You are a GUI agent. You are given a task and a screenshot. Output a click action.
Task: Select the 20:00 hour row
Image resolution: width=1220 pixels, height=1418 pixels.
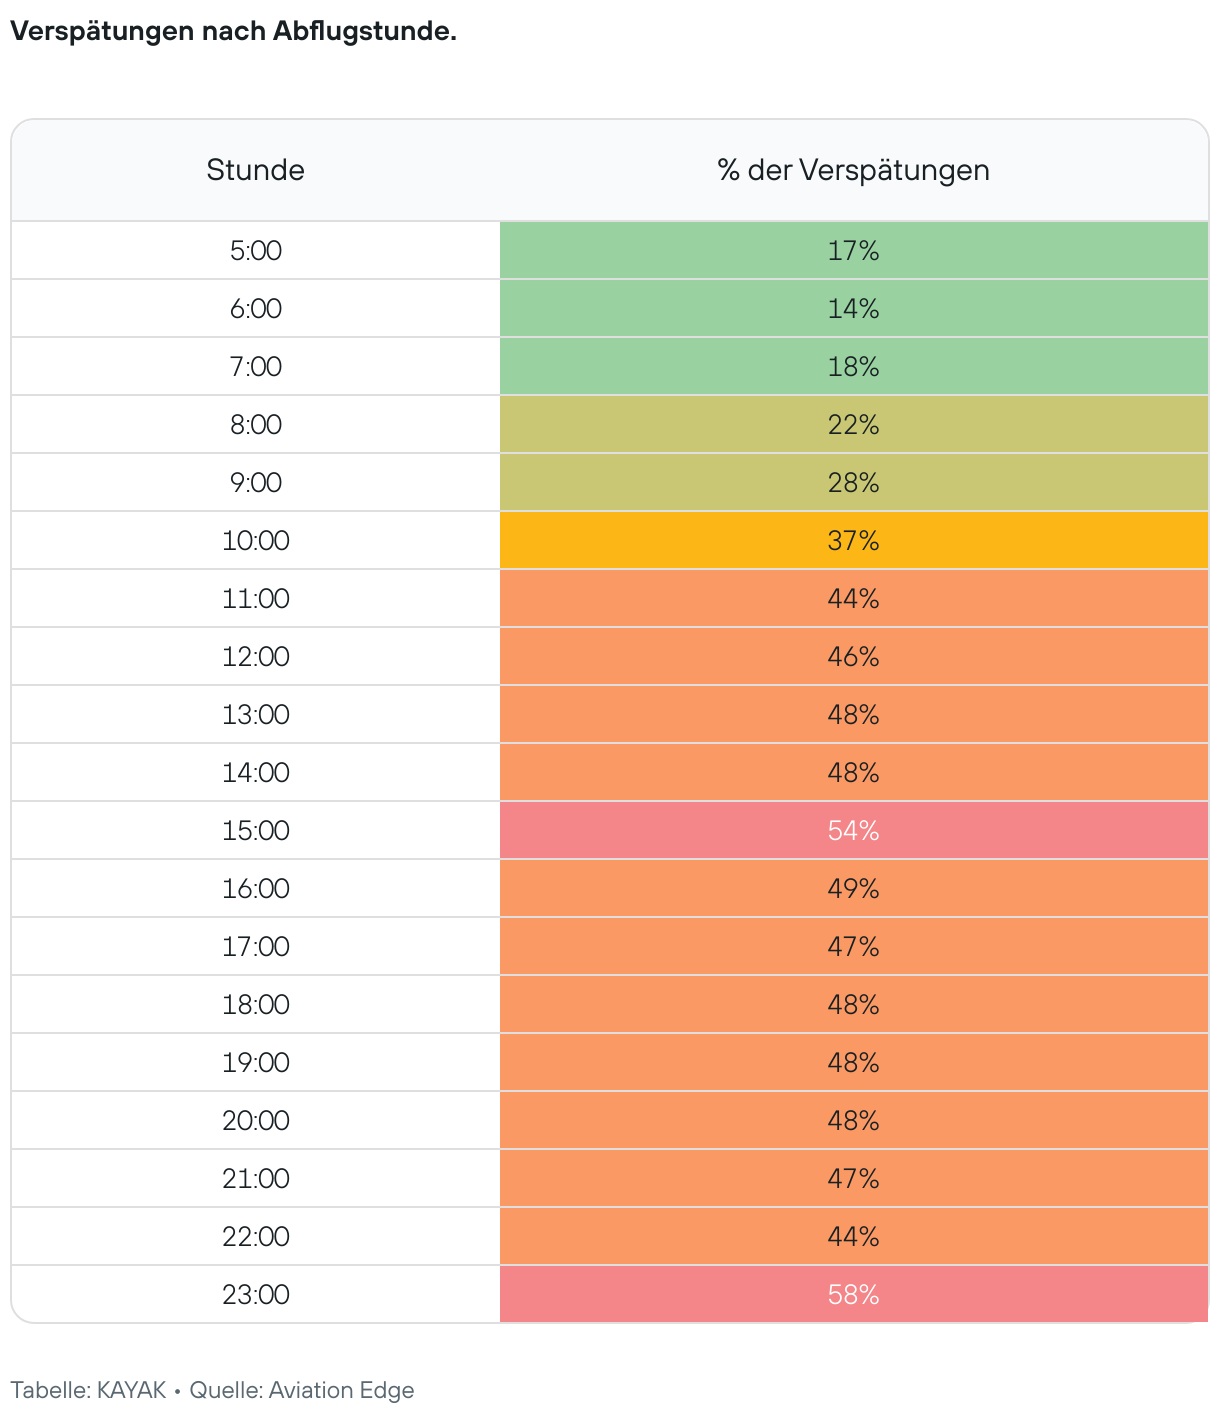click(610, 1120)
